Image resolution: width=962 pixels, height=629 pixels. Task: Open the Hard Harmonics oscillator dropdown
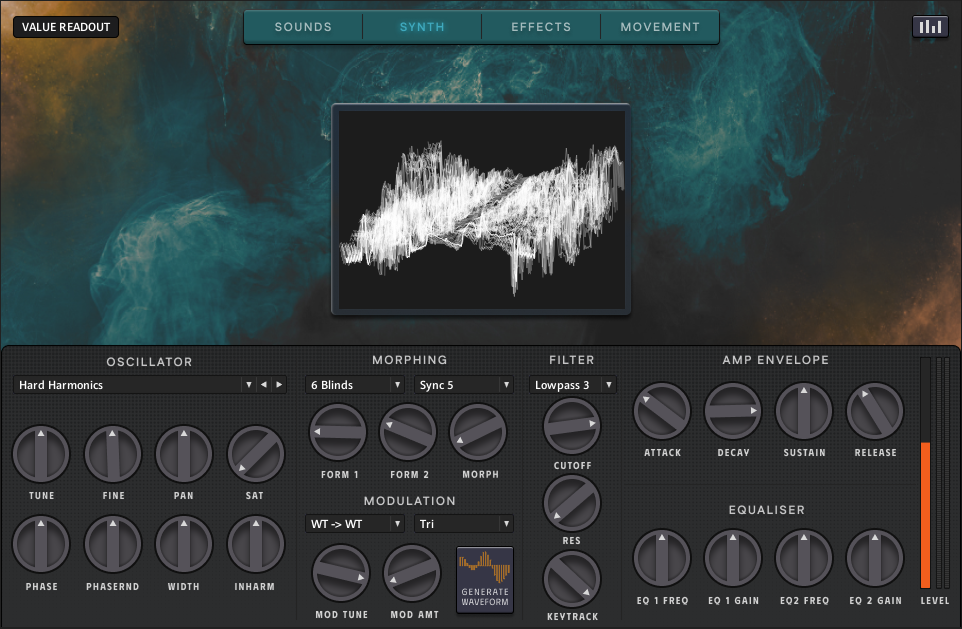coord(135,385)
